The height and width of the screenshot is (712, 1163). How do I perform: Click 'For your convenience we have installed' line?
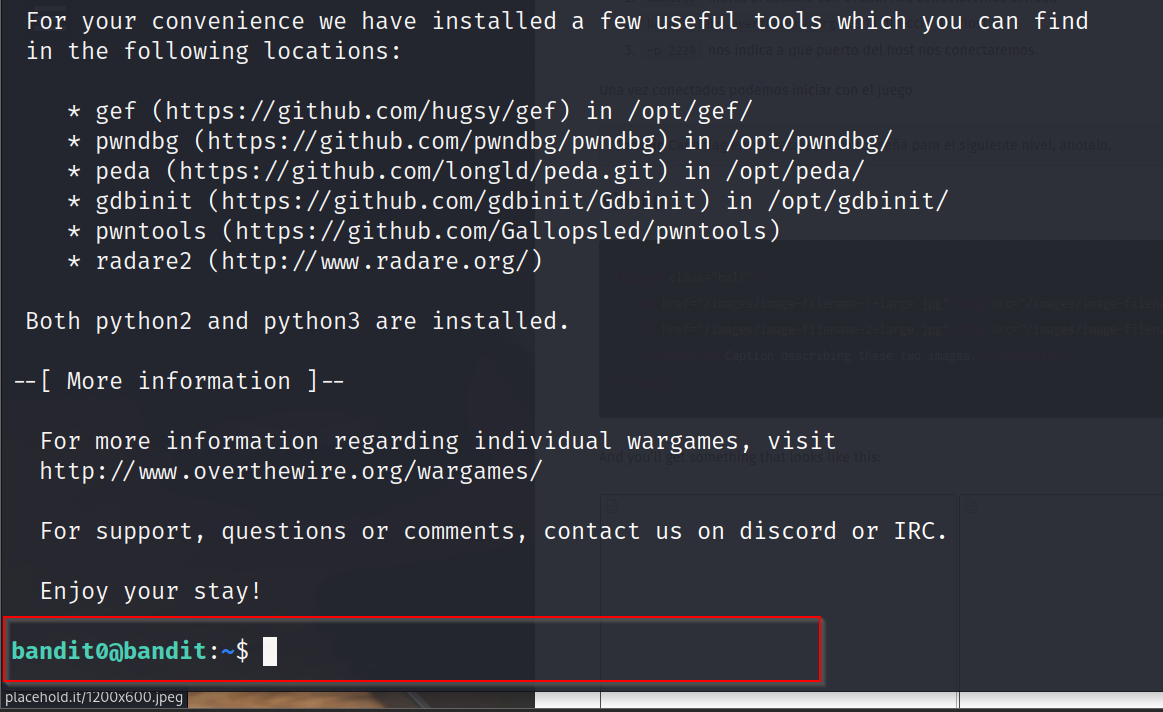[557, 21]
